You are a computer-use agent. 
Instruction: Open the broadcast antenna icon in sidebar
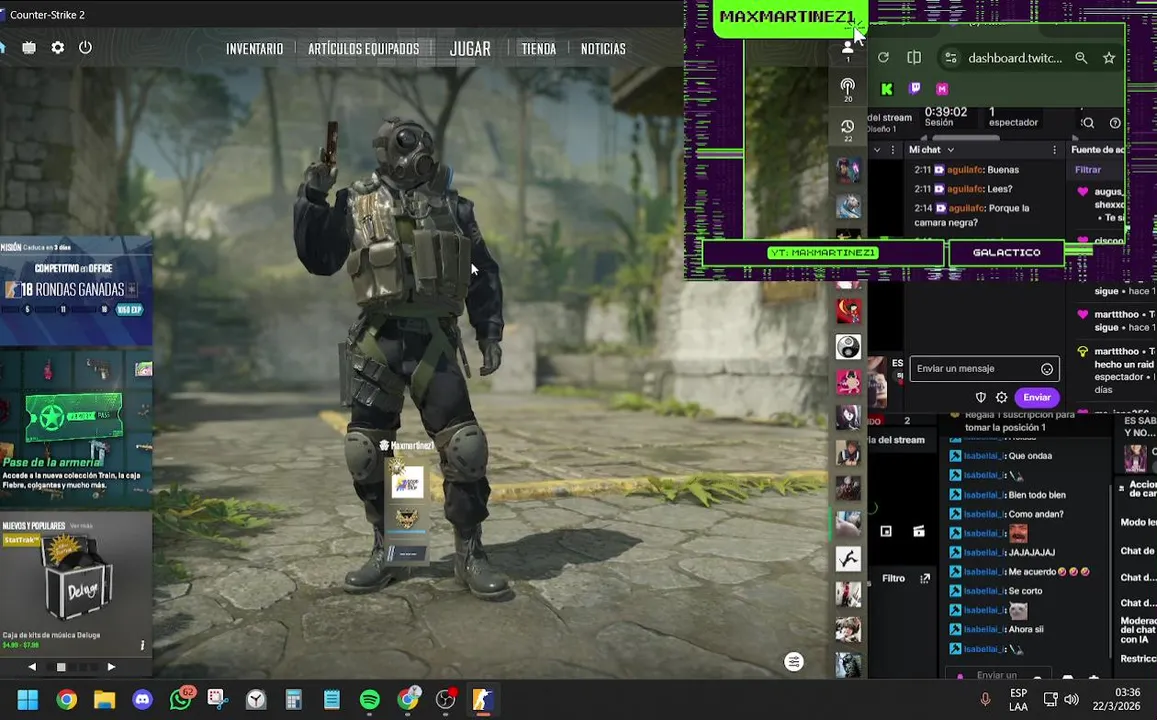[x=848, y=90]
